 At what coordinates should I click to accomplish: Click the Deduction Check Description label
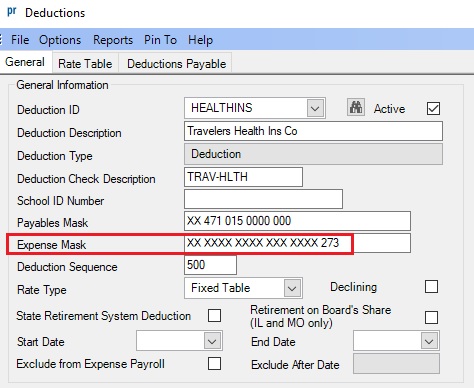(x=86, y=179)
